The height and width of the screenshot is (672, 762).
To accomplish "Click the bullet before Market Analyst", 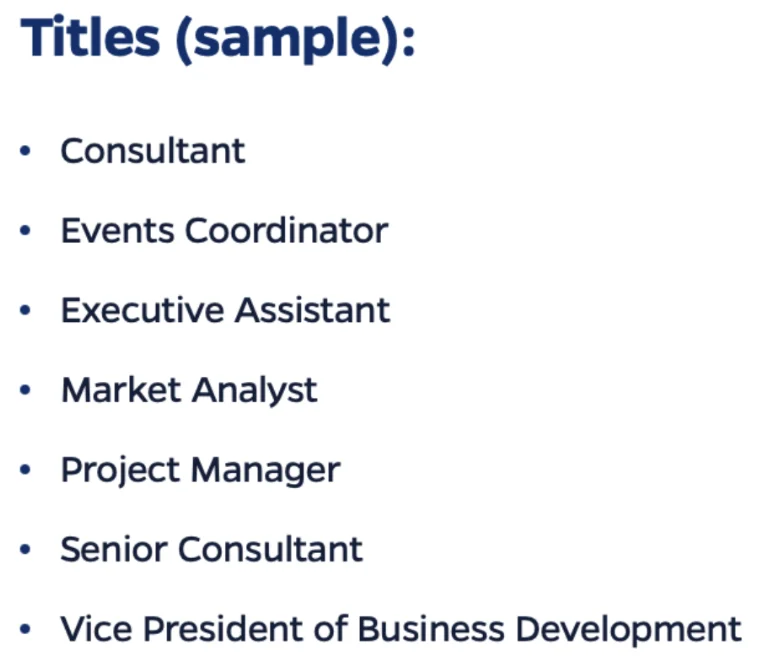I will (x=26, y=391).
